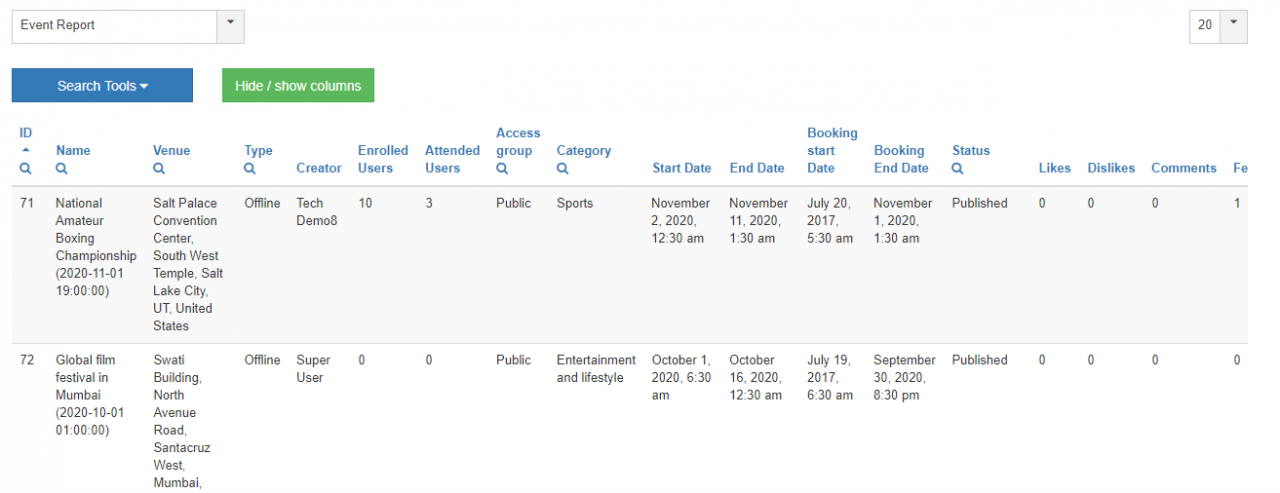This screenshot has width=1280, height=493.
Task: Sort by the Attended Users header
Action: (452, 159)
